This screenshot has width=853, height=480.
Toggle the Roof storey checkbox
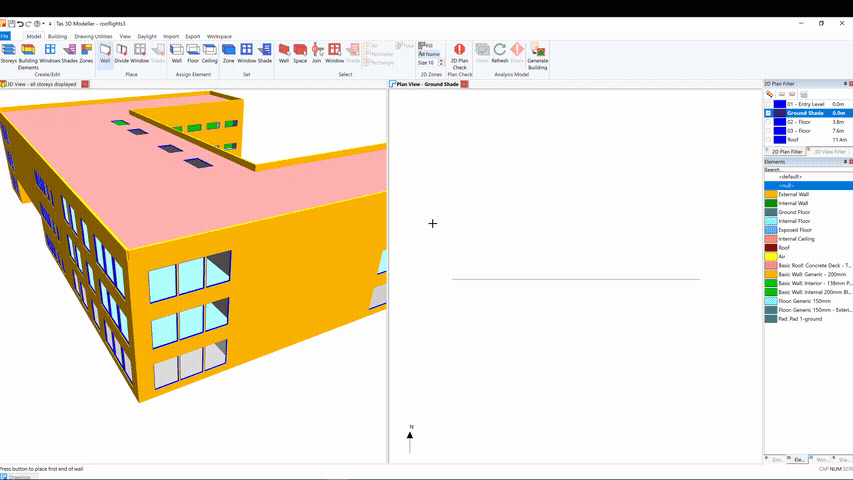pyautogui.click(x=768, y=140)
